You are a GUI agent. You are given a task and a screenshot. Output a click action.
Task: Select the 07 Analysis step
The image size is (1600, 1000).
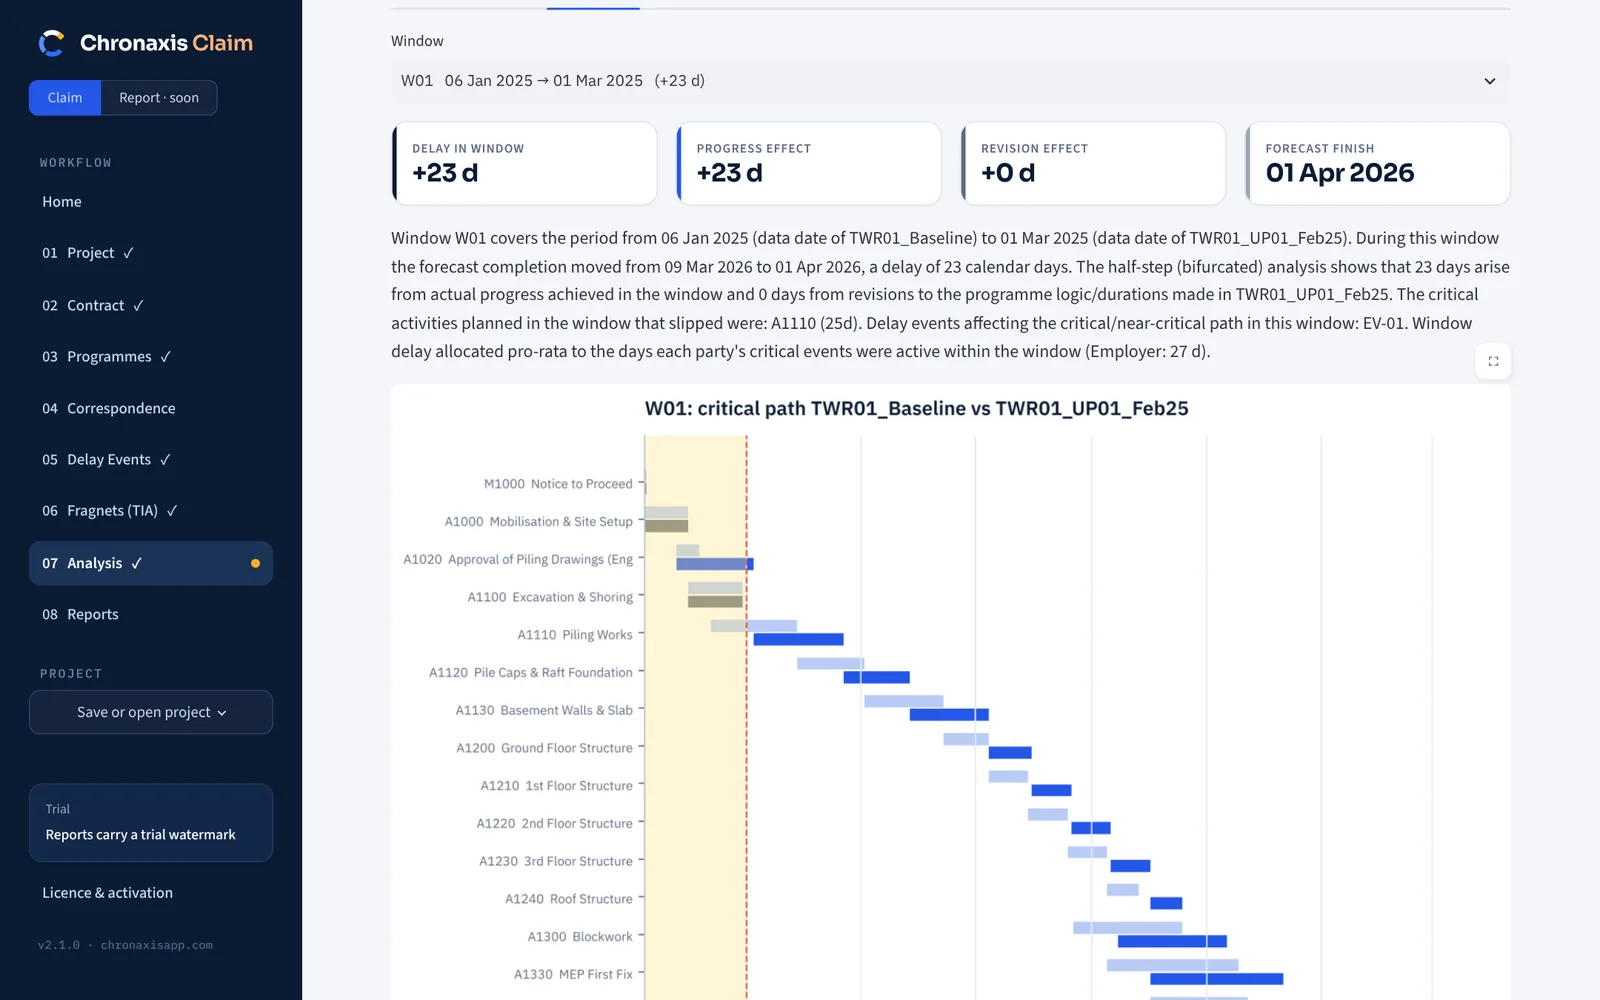[x=151, y=563]
